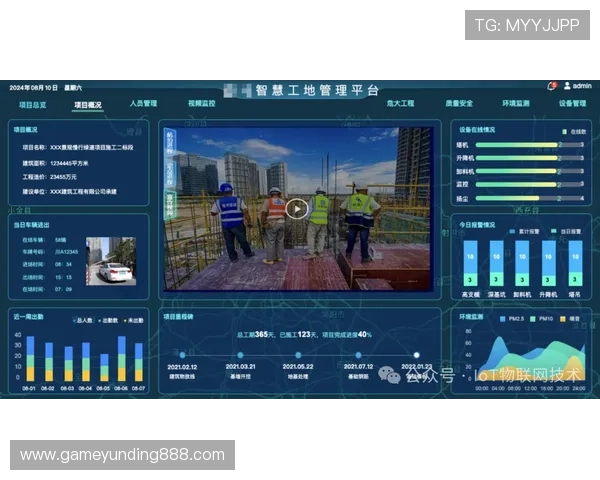Click the admin user avatar icon

click(x=568, y=86)
